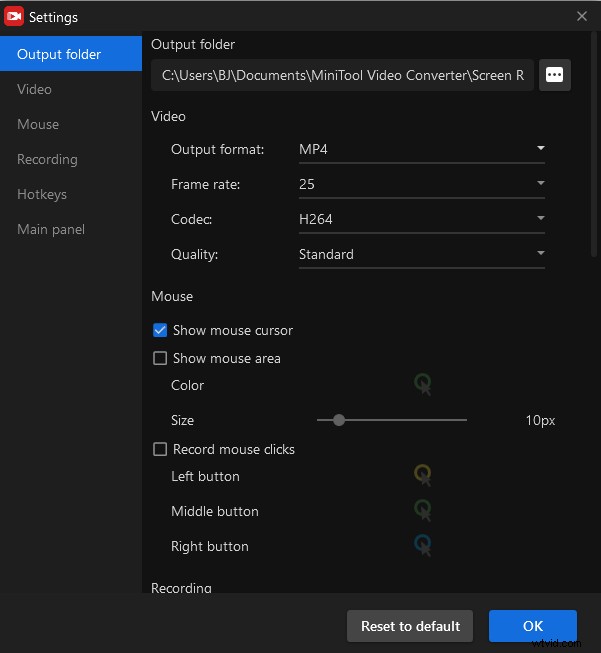Pick the Left button click color icon
This screenshot has height=653, width=601.
[x=423, y=476]
